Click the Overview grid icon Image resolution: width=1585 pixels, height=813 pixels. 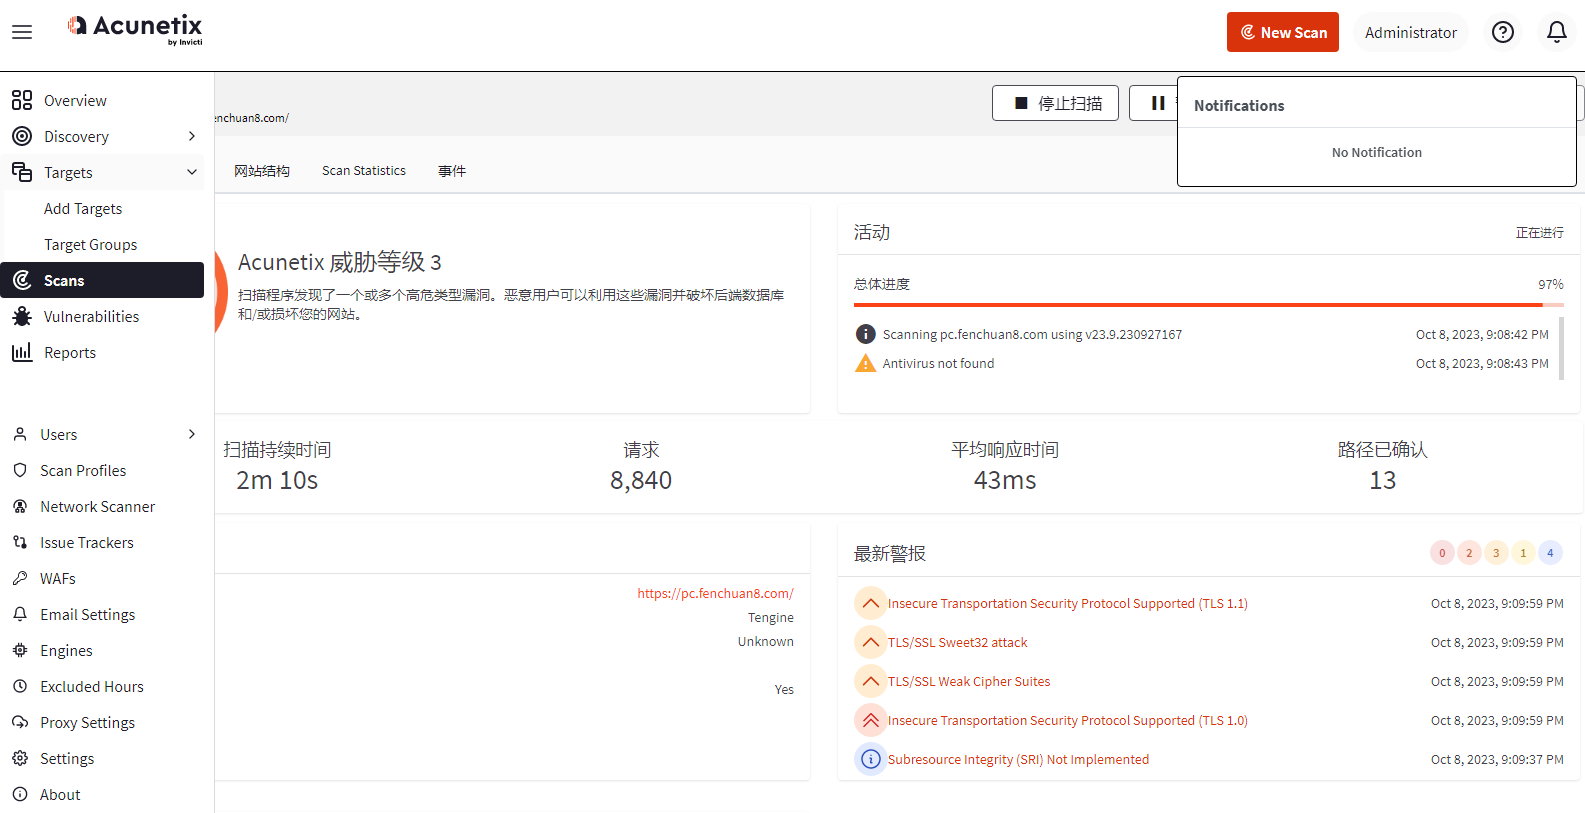[x=22, y=100]
